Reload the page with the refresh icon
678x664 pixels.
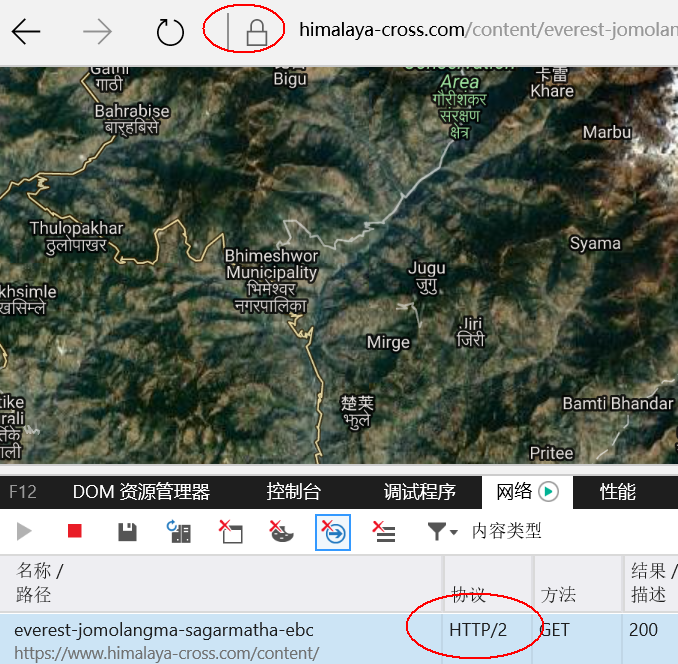170,32
